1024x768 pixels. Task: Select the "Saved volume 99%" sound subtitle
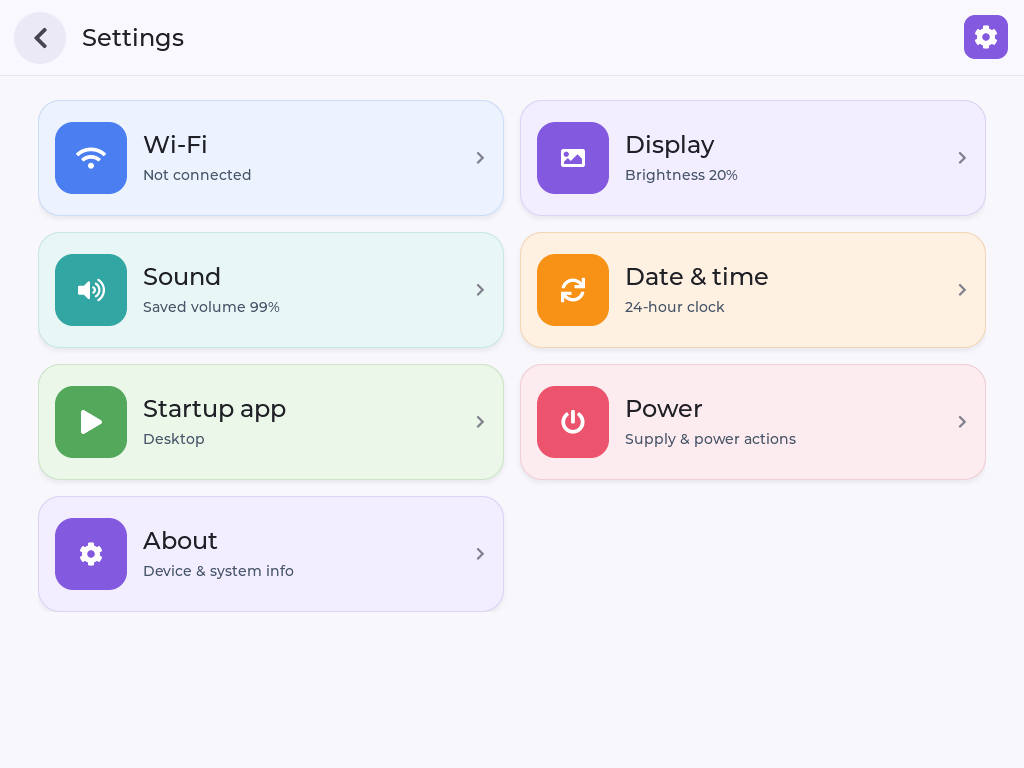point(211,307)
